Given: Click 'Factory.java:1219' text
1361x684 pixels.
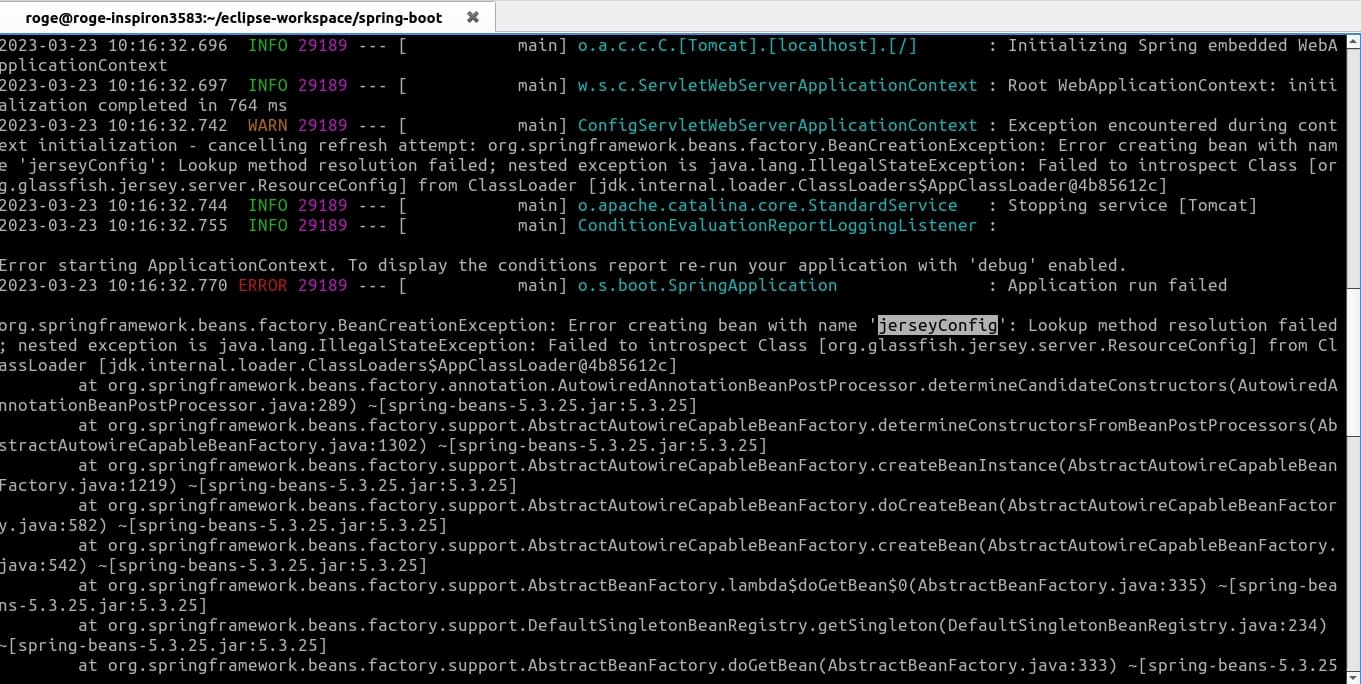Looking at the screenshot, I should pyautogui.click(x=83, y=485).
